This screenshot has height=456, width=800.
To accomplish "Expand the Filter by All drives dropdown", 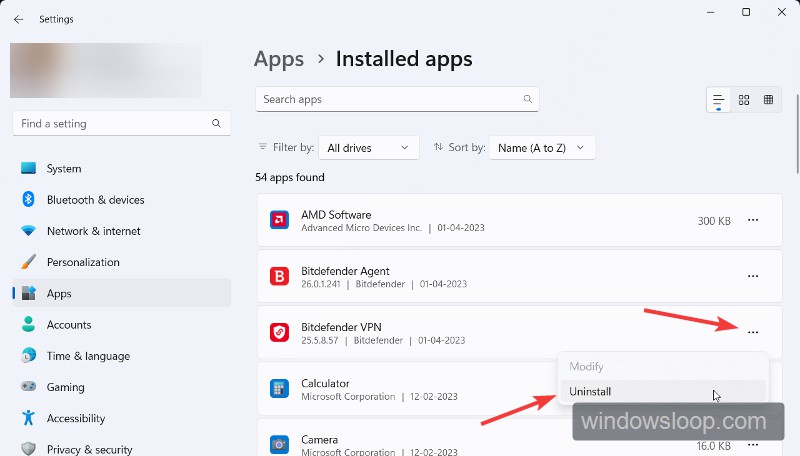I will coord(368,148).
